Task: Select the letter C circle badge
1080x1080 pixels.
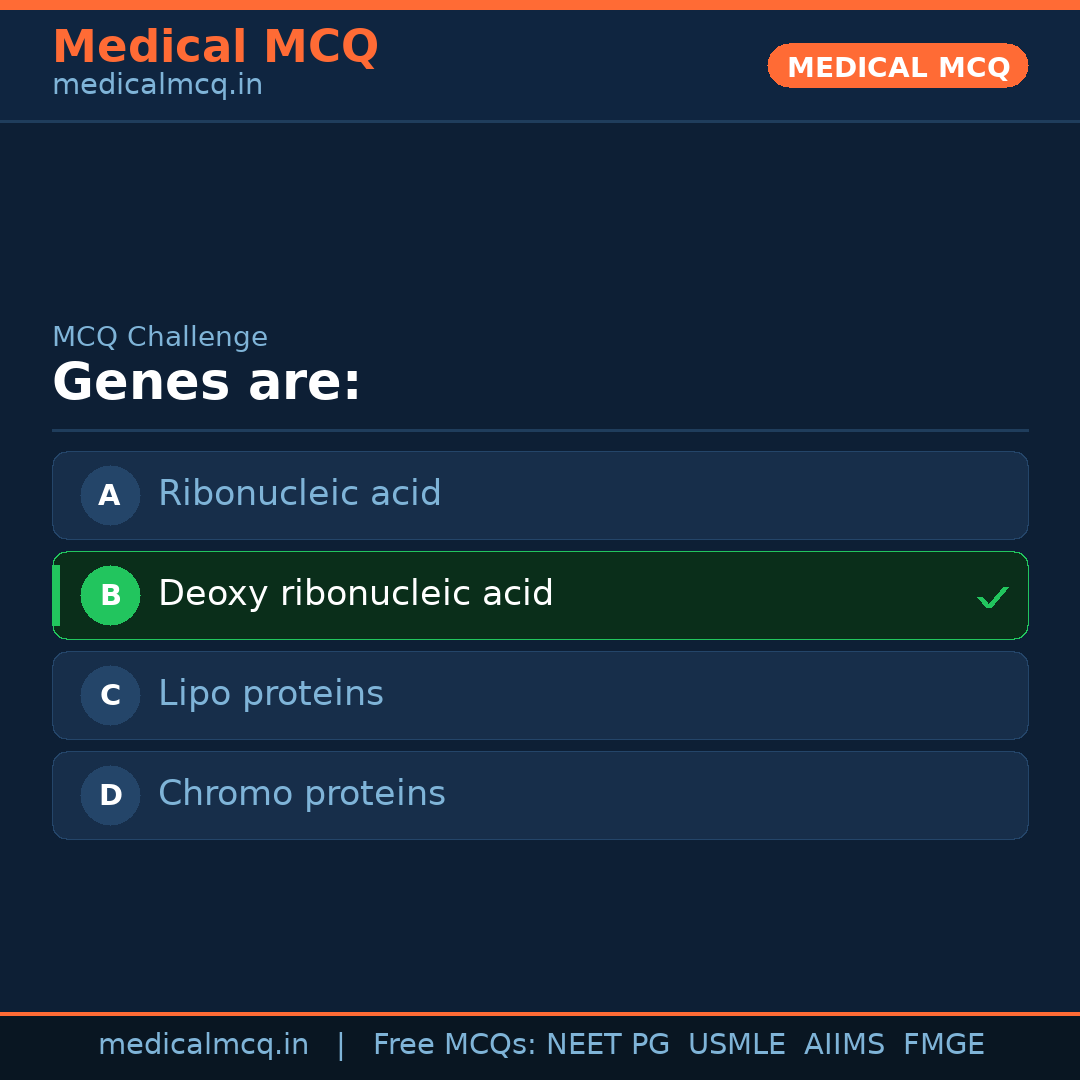Action: pyautogui.click(x=110, y=695)
